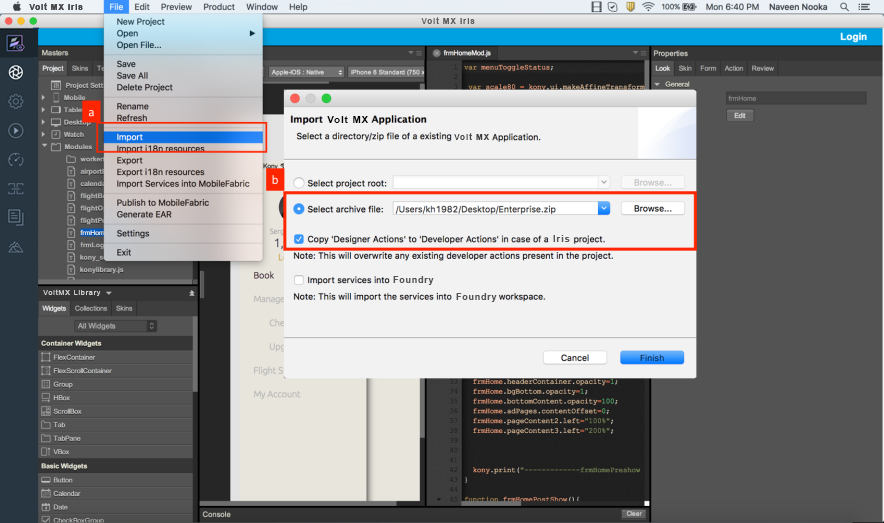Open the Iris logo icon in left sidebar
This screenshot has width=884, height=523.
point(15,43)
